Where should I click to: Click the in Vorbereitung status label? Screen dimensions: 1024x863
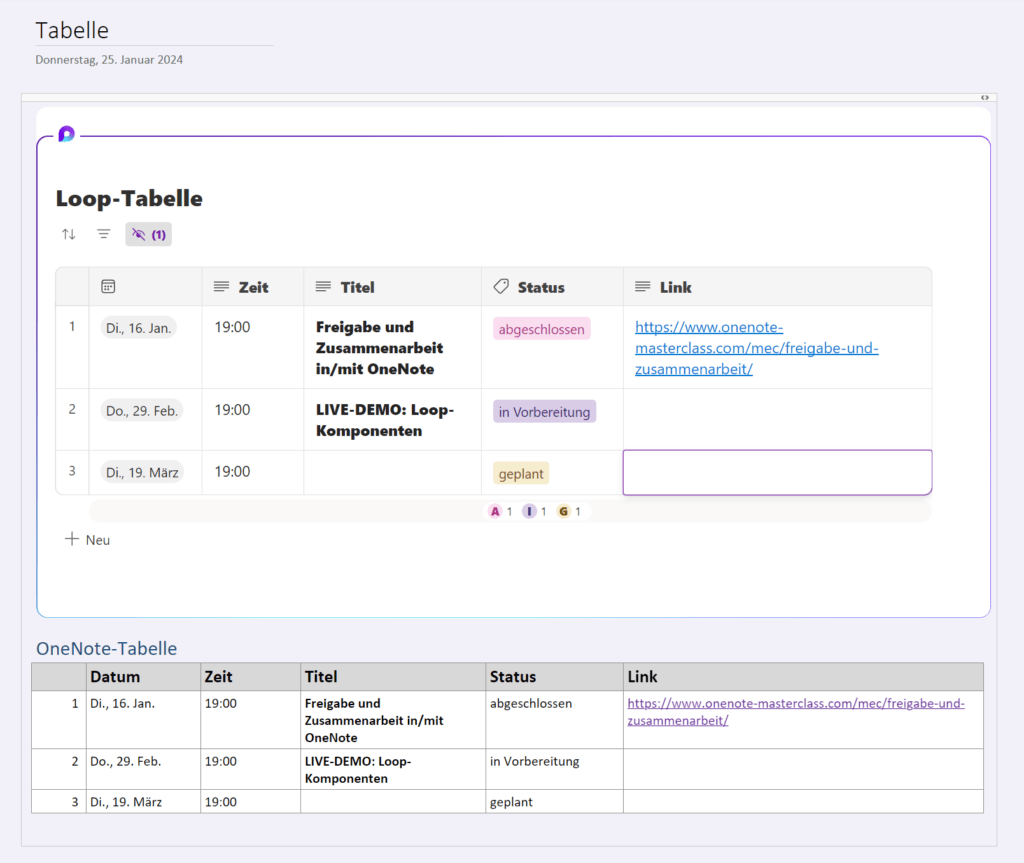(x=545, y=412)
